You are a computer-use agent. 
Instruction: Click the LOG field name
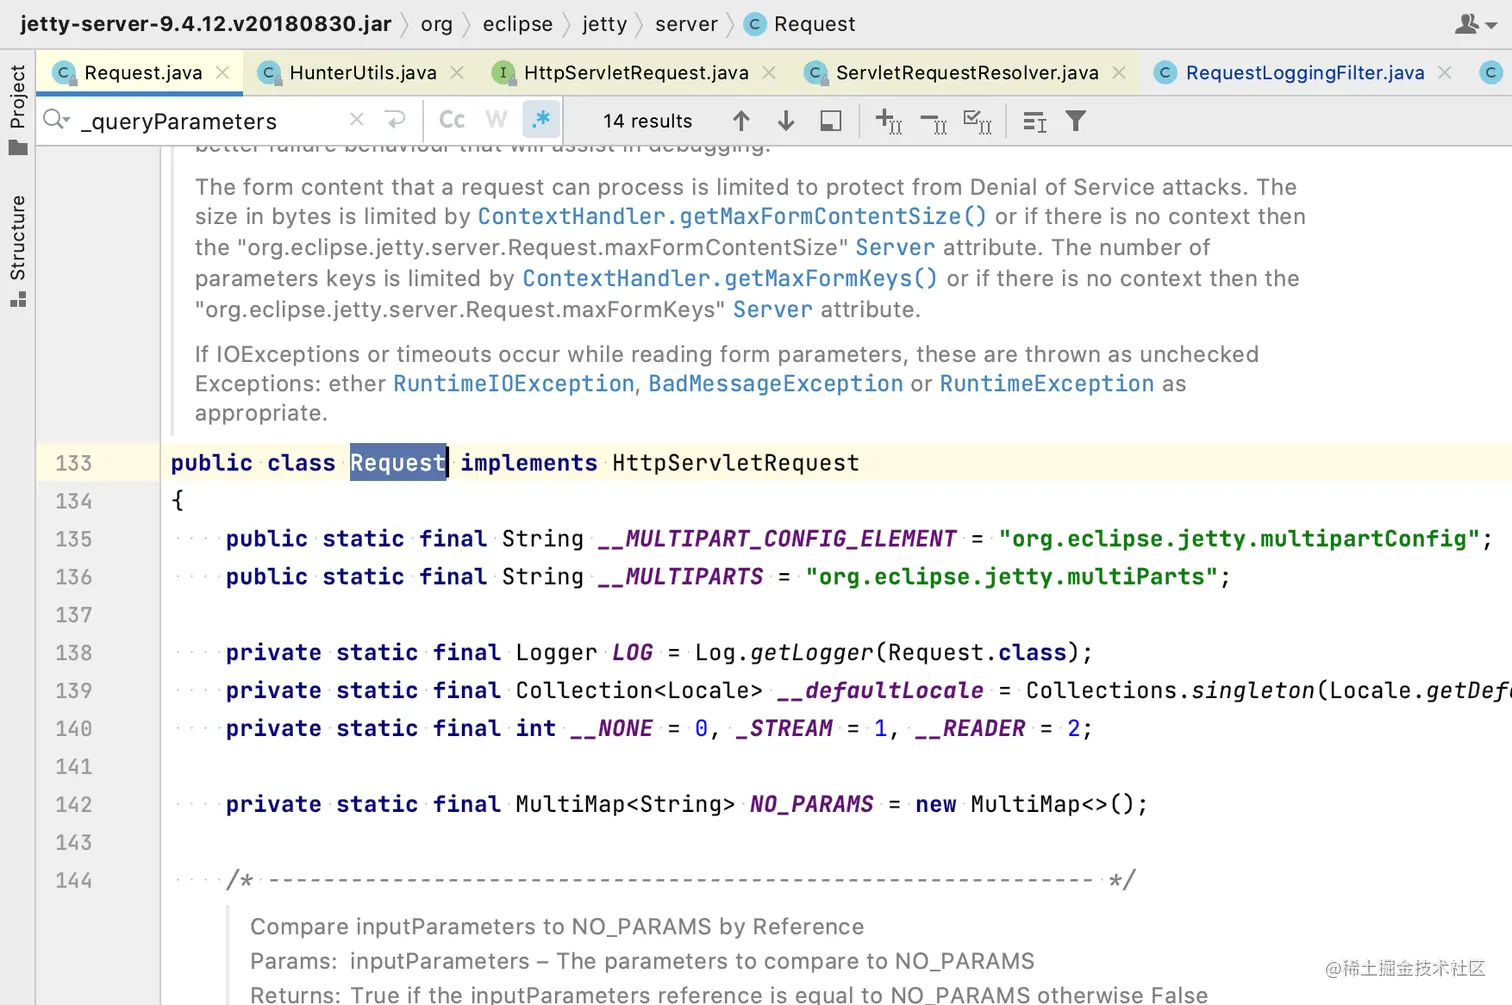633,653
